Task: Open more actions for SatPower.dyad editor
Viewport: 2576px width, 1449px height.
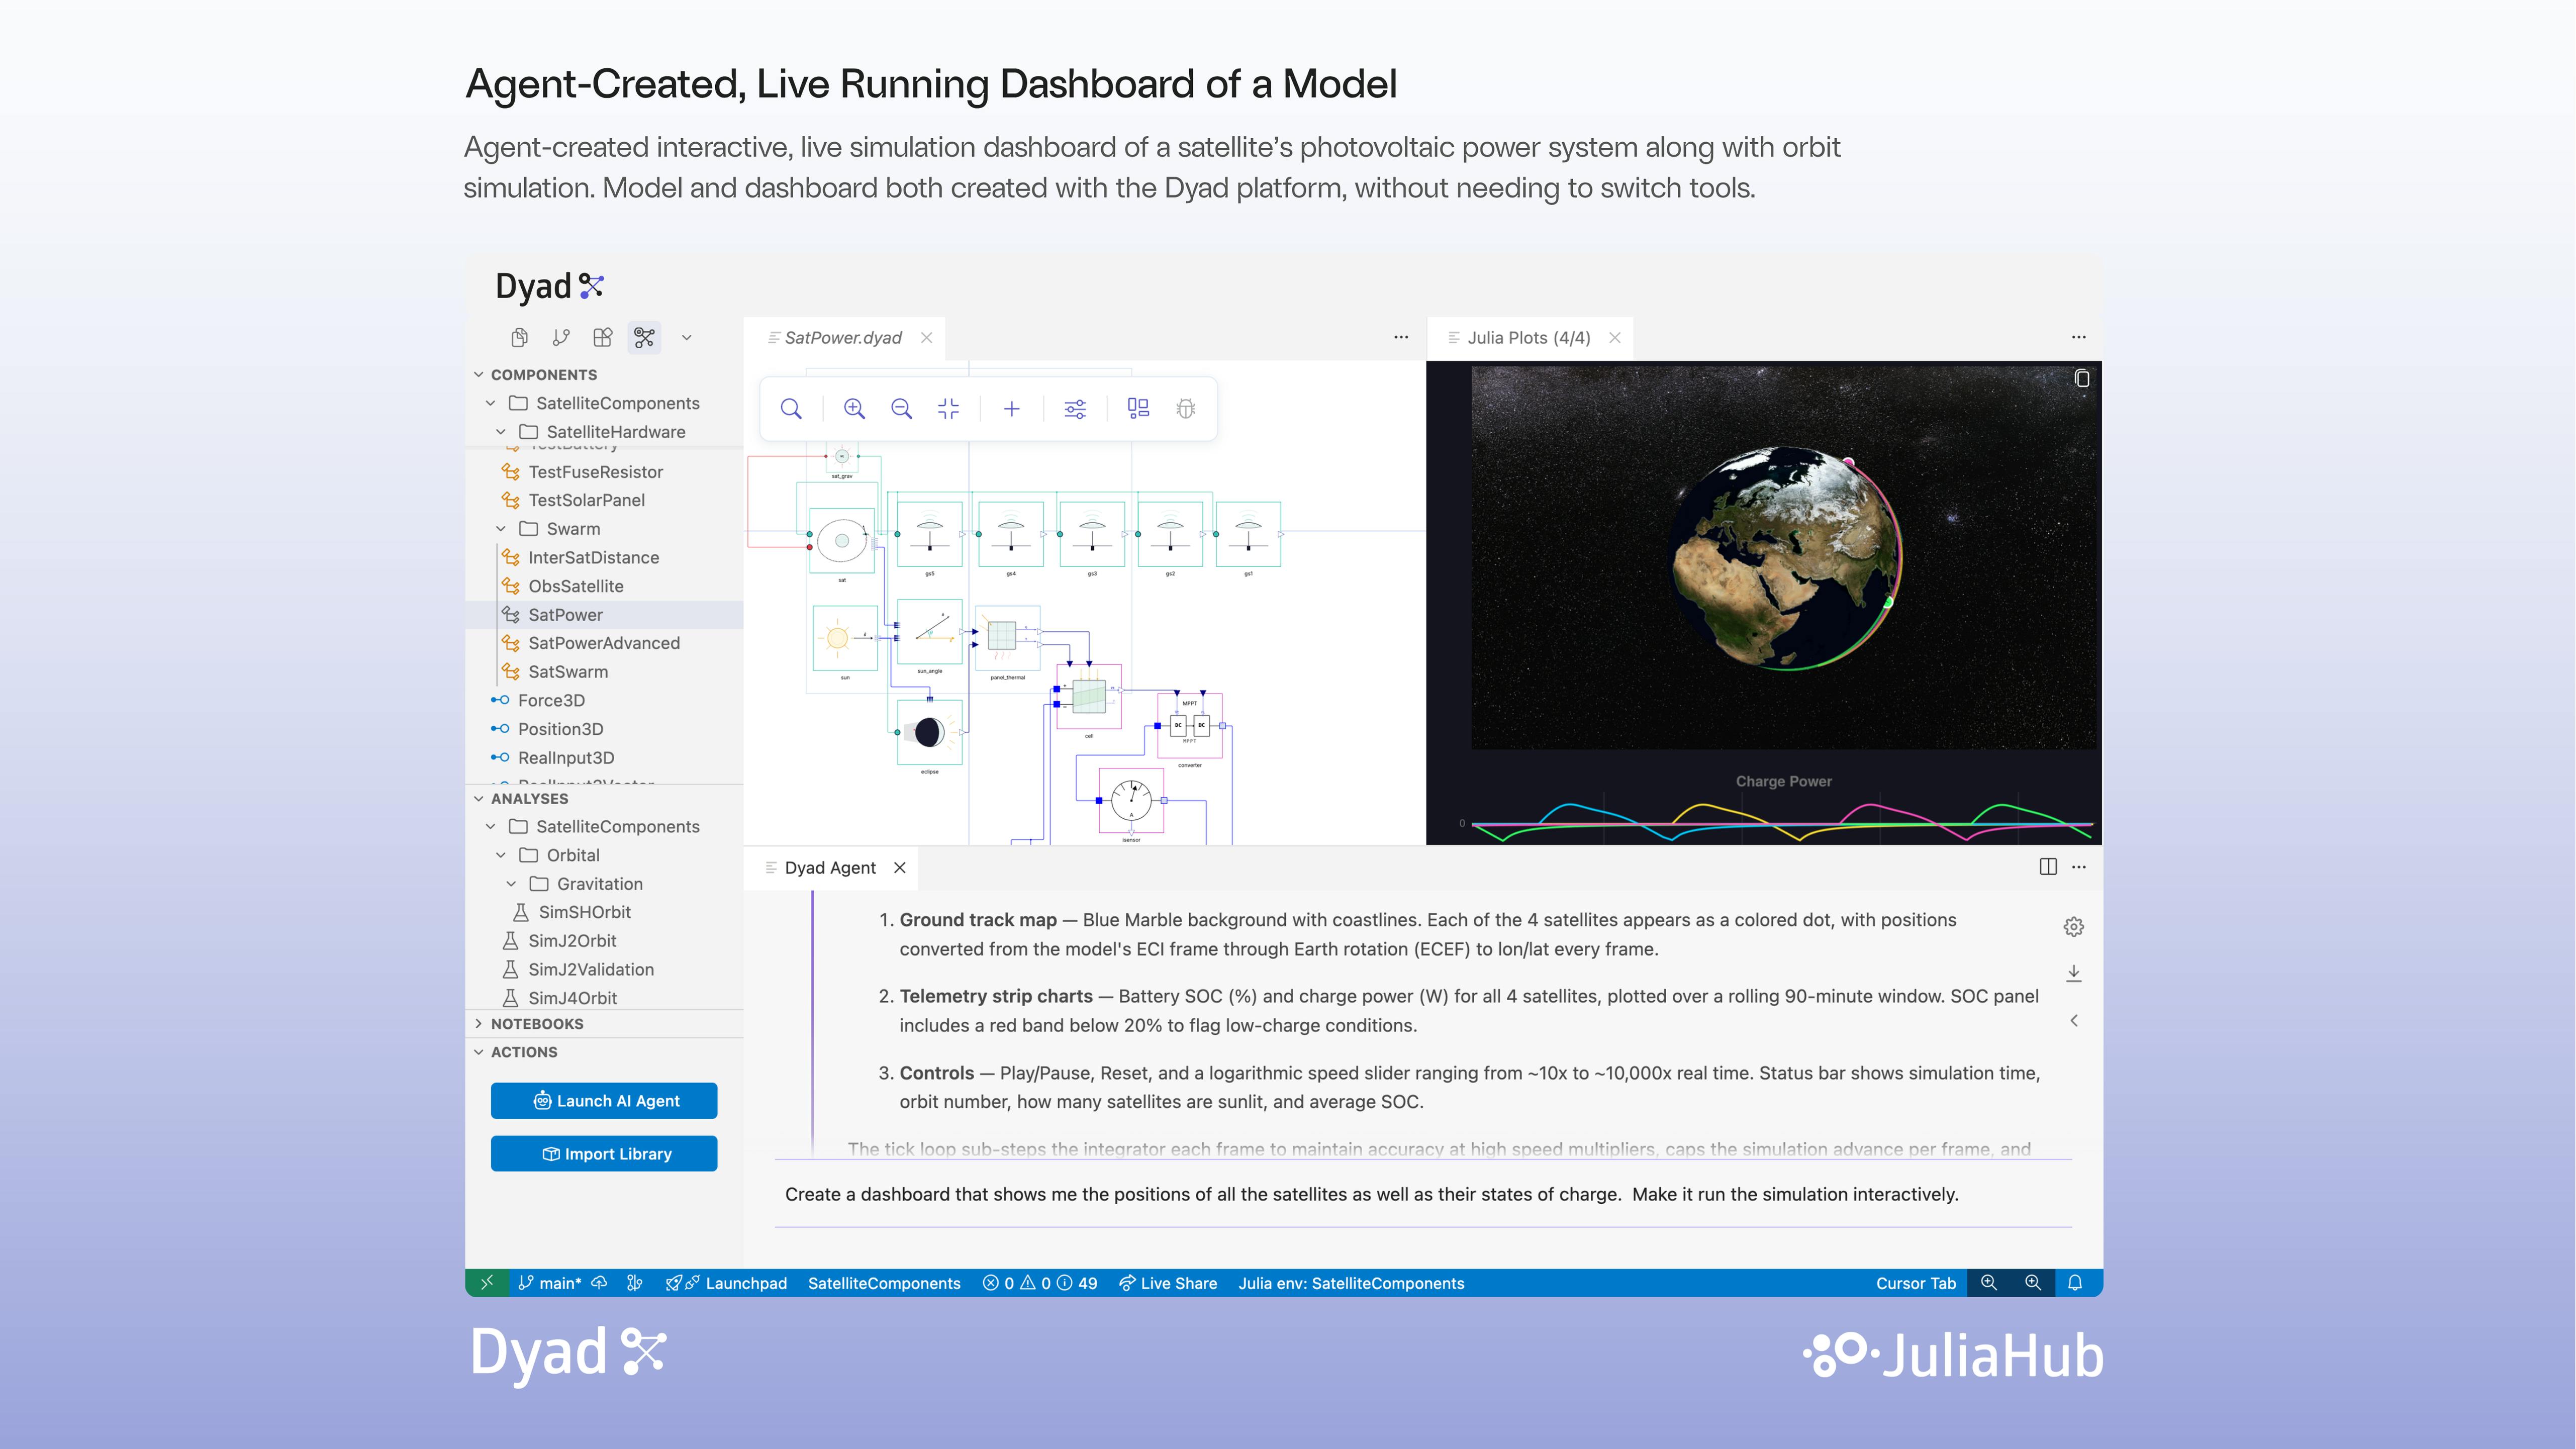Action: click(1401, 338)
